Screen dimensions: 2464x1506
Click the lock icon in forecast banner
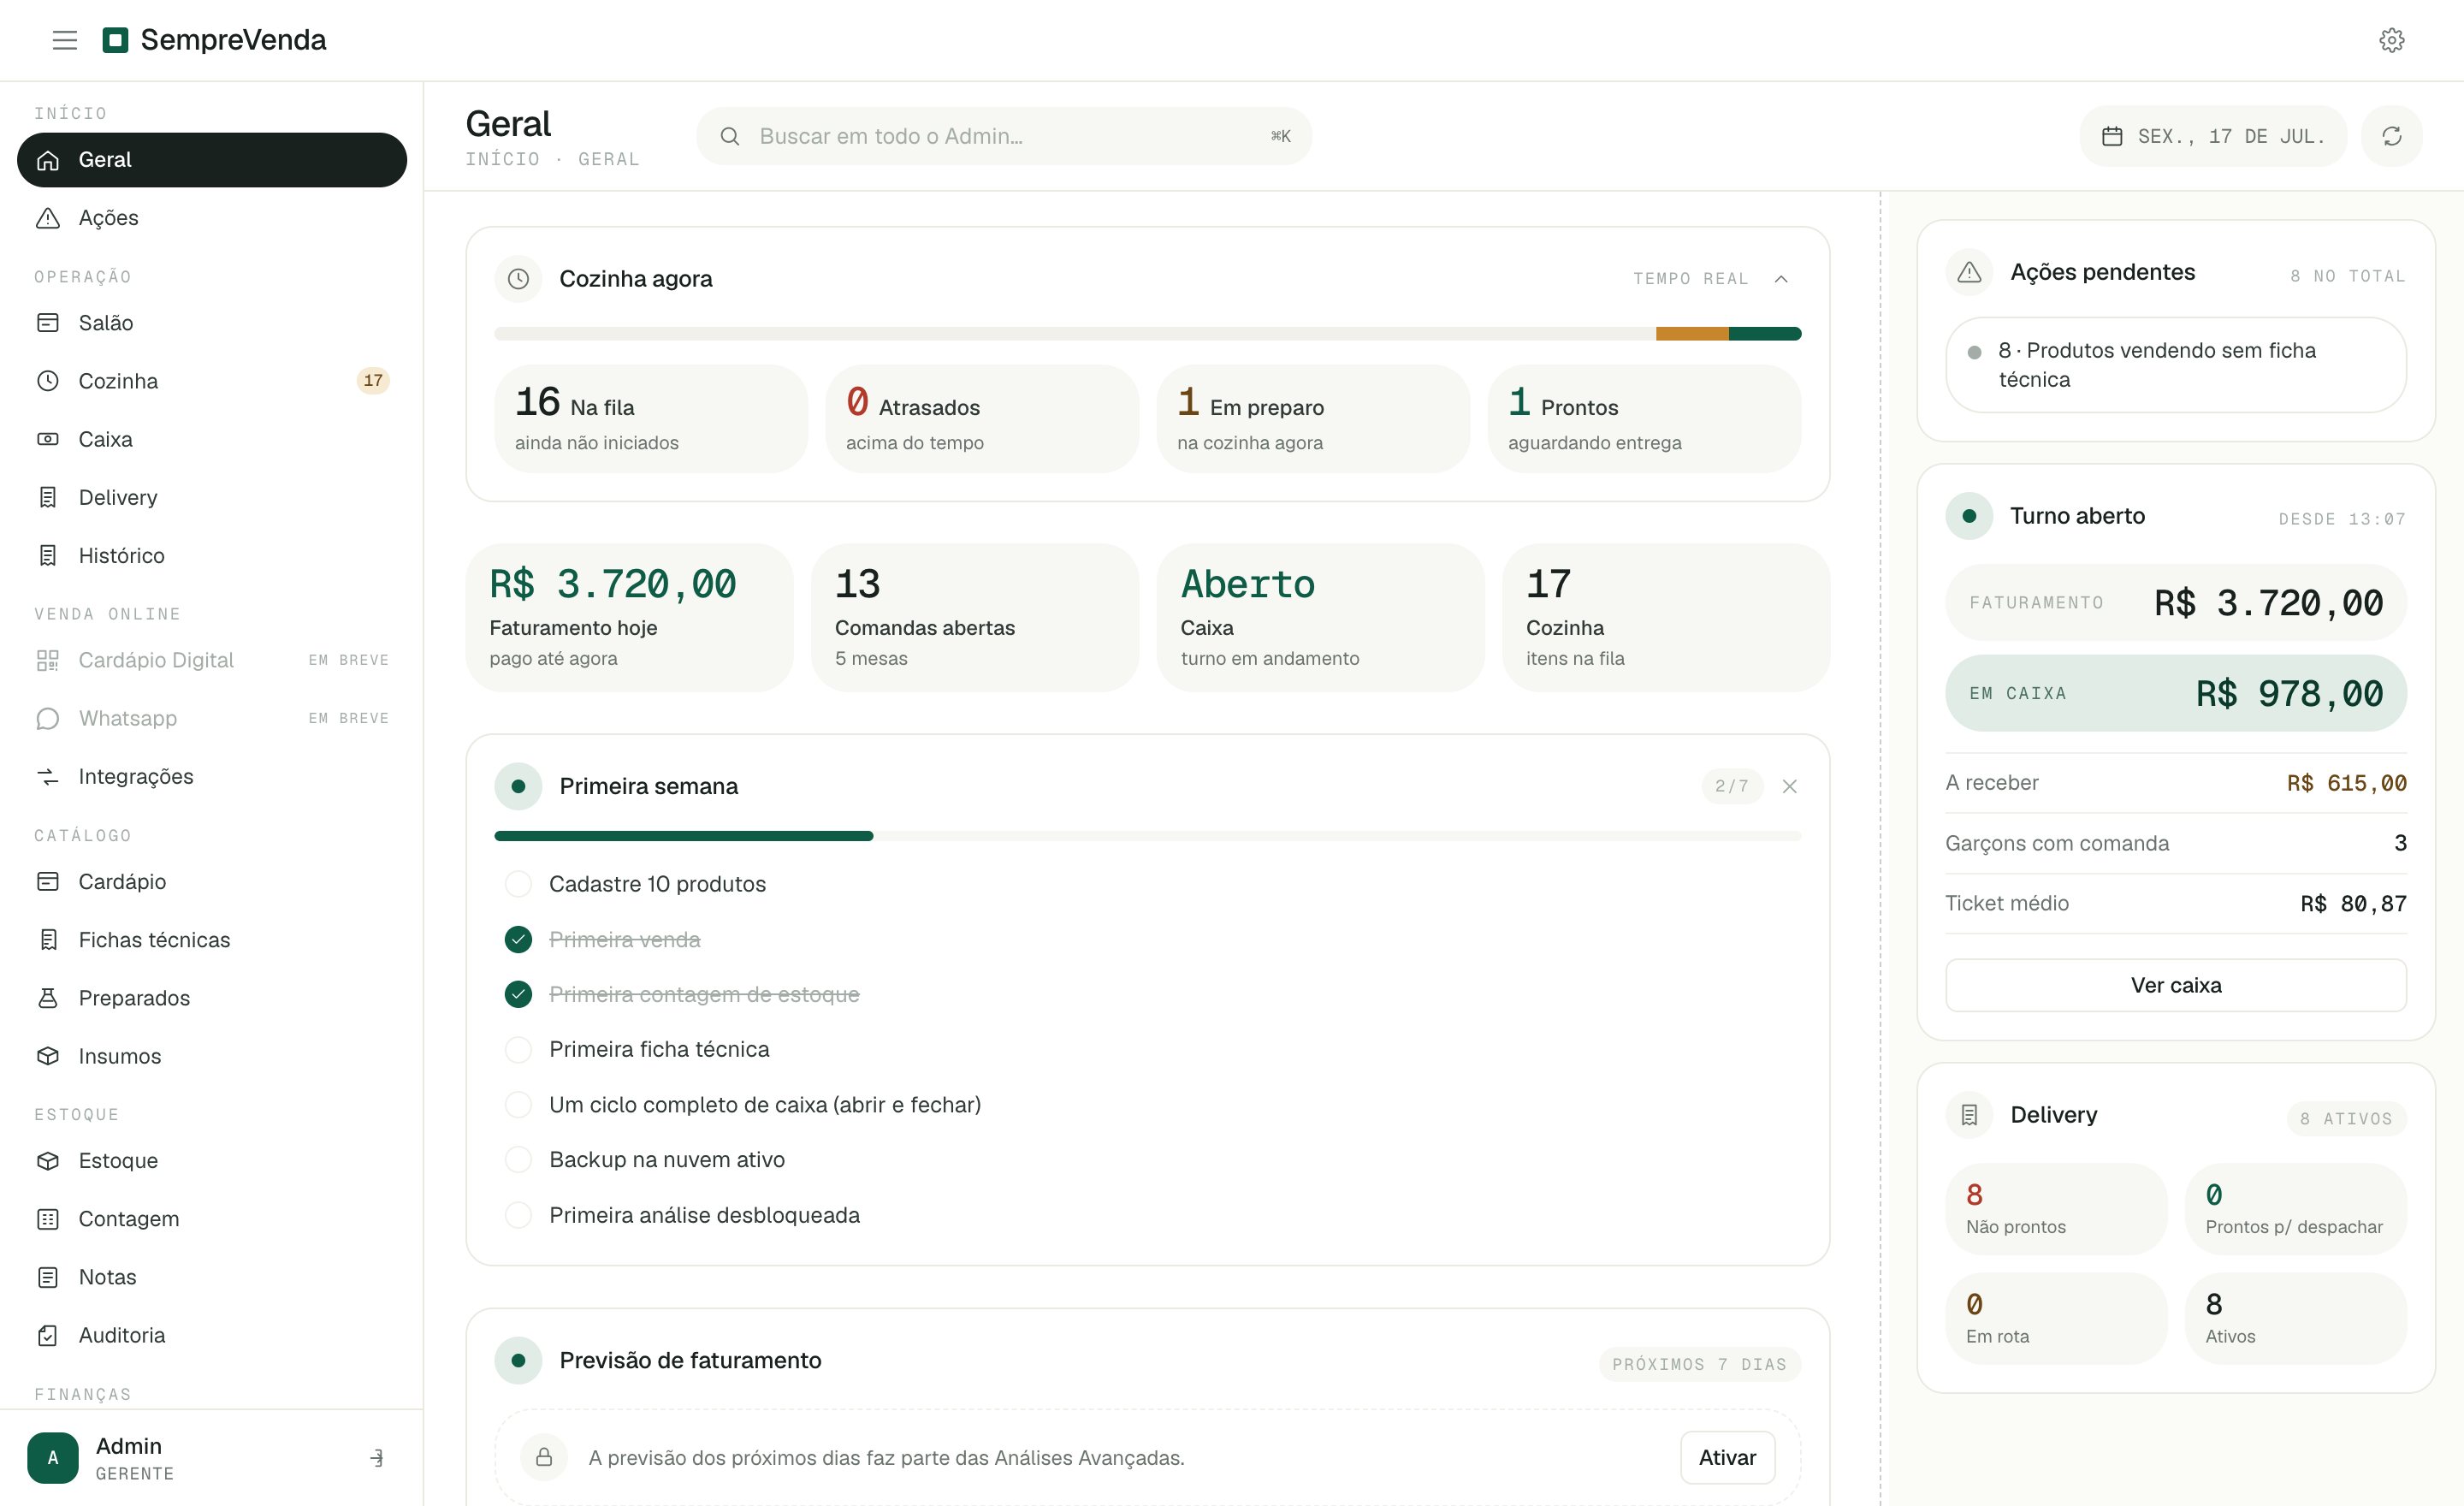click(544, 1457)
